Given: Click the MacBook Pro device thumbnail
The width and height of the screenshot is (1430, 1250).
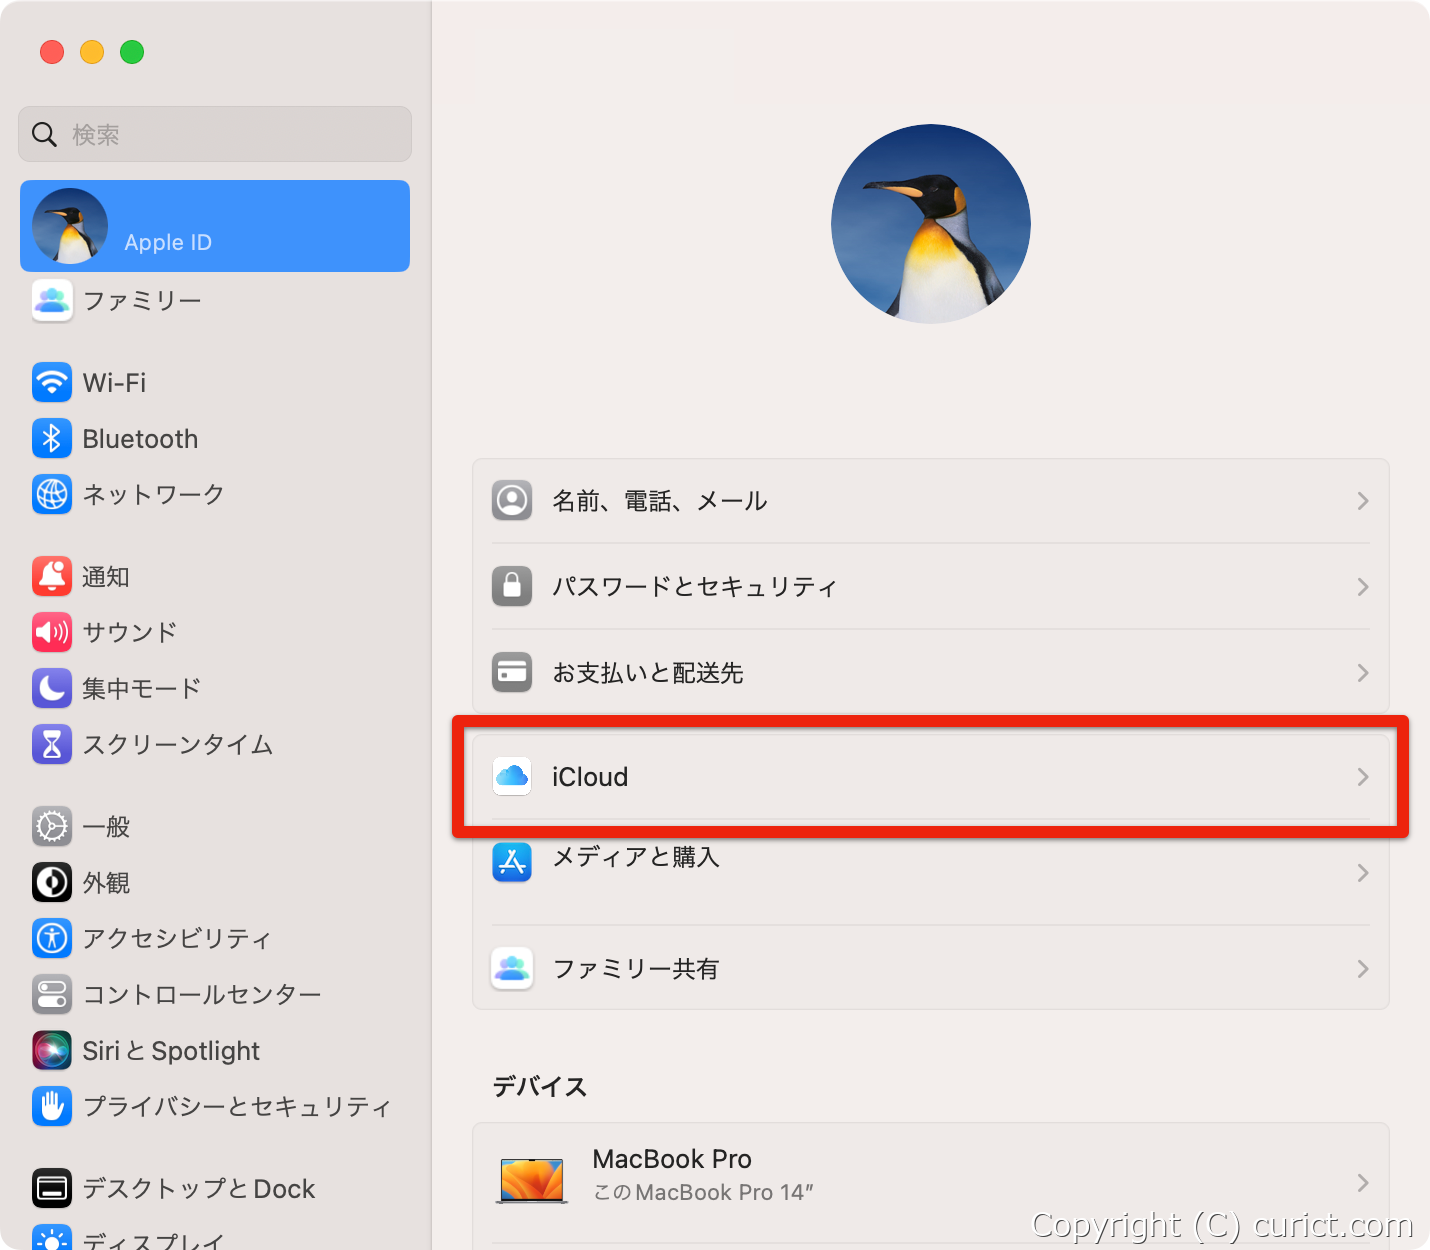Looking at the screenshot, I should [x=532, y=1181].
